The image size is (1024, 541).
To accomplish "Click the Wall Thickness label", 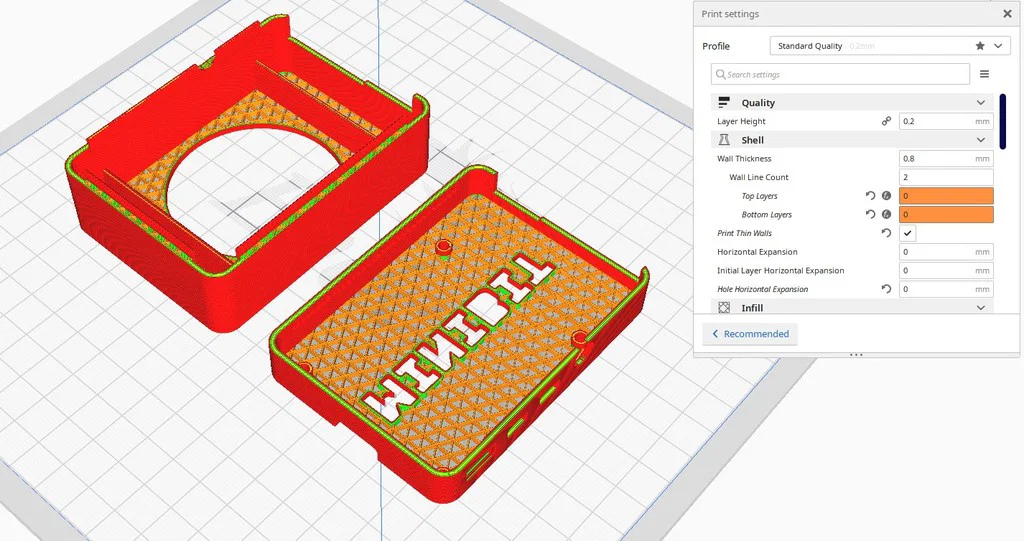I will click(x=744, y=159).
